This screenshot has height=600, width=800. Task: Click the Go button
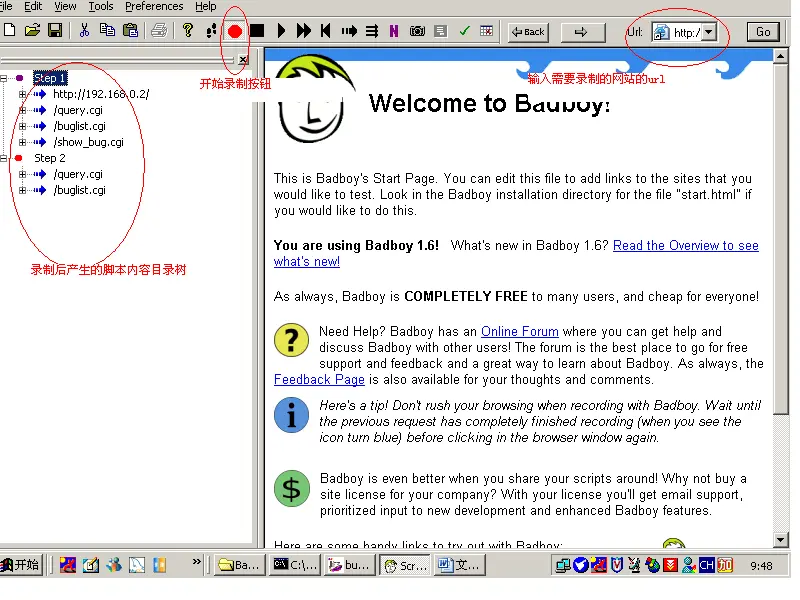click(763, 32)
